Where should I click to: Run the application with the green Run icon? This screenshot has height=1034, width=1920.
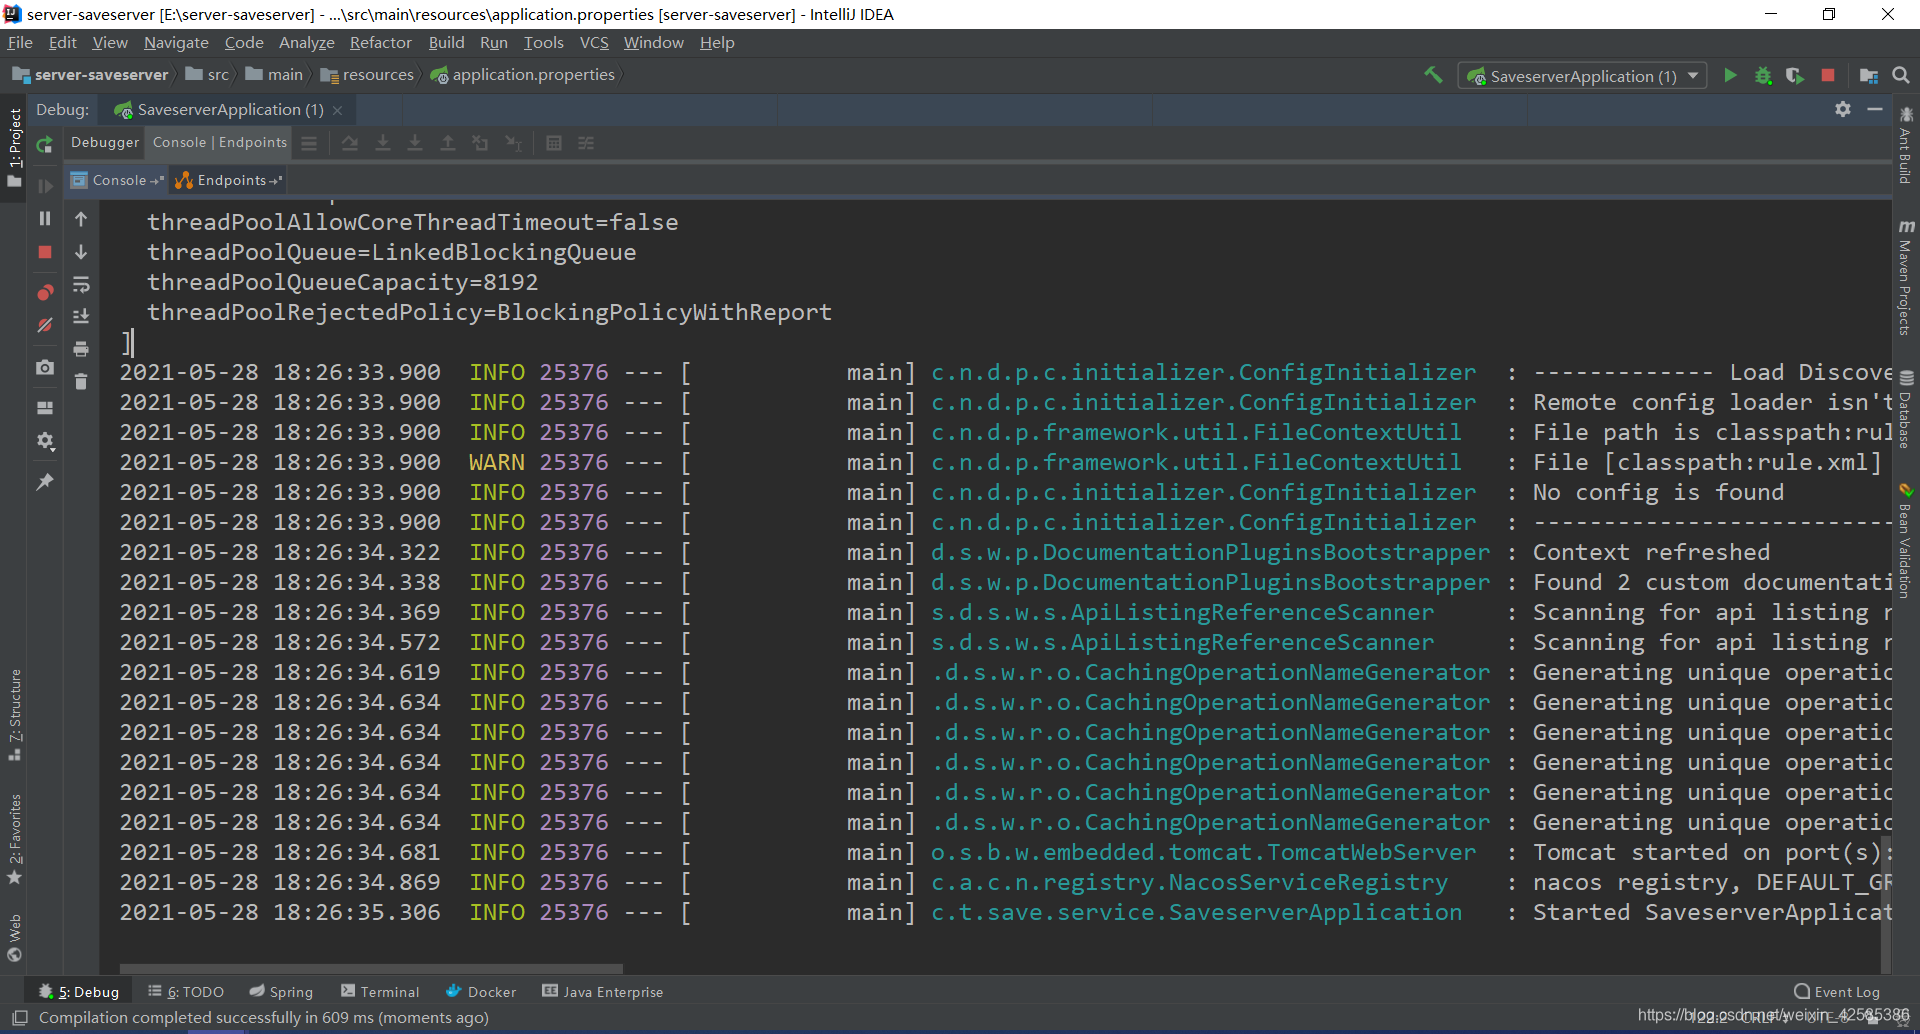(x=1731, y=75)
